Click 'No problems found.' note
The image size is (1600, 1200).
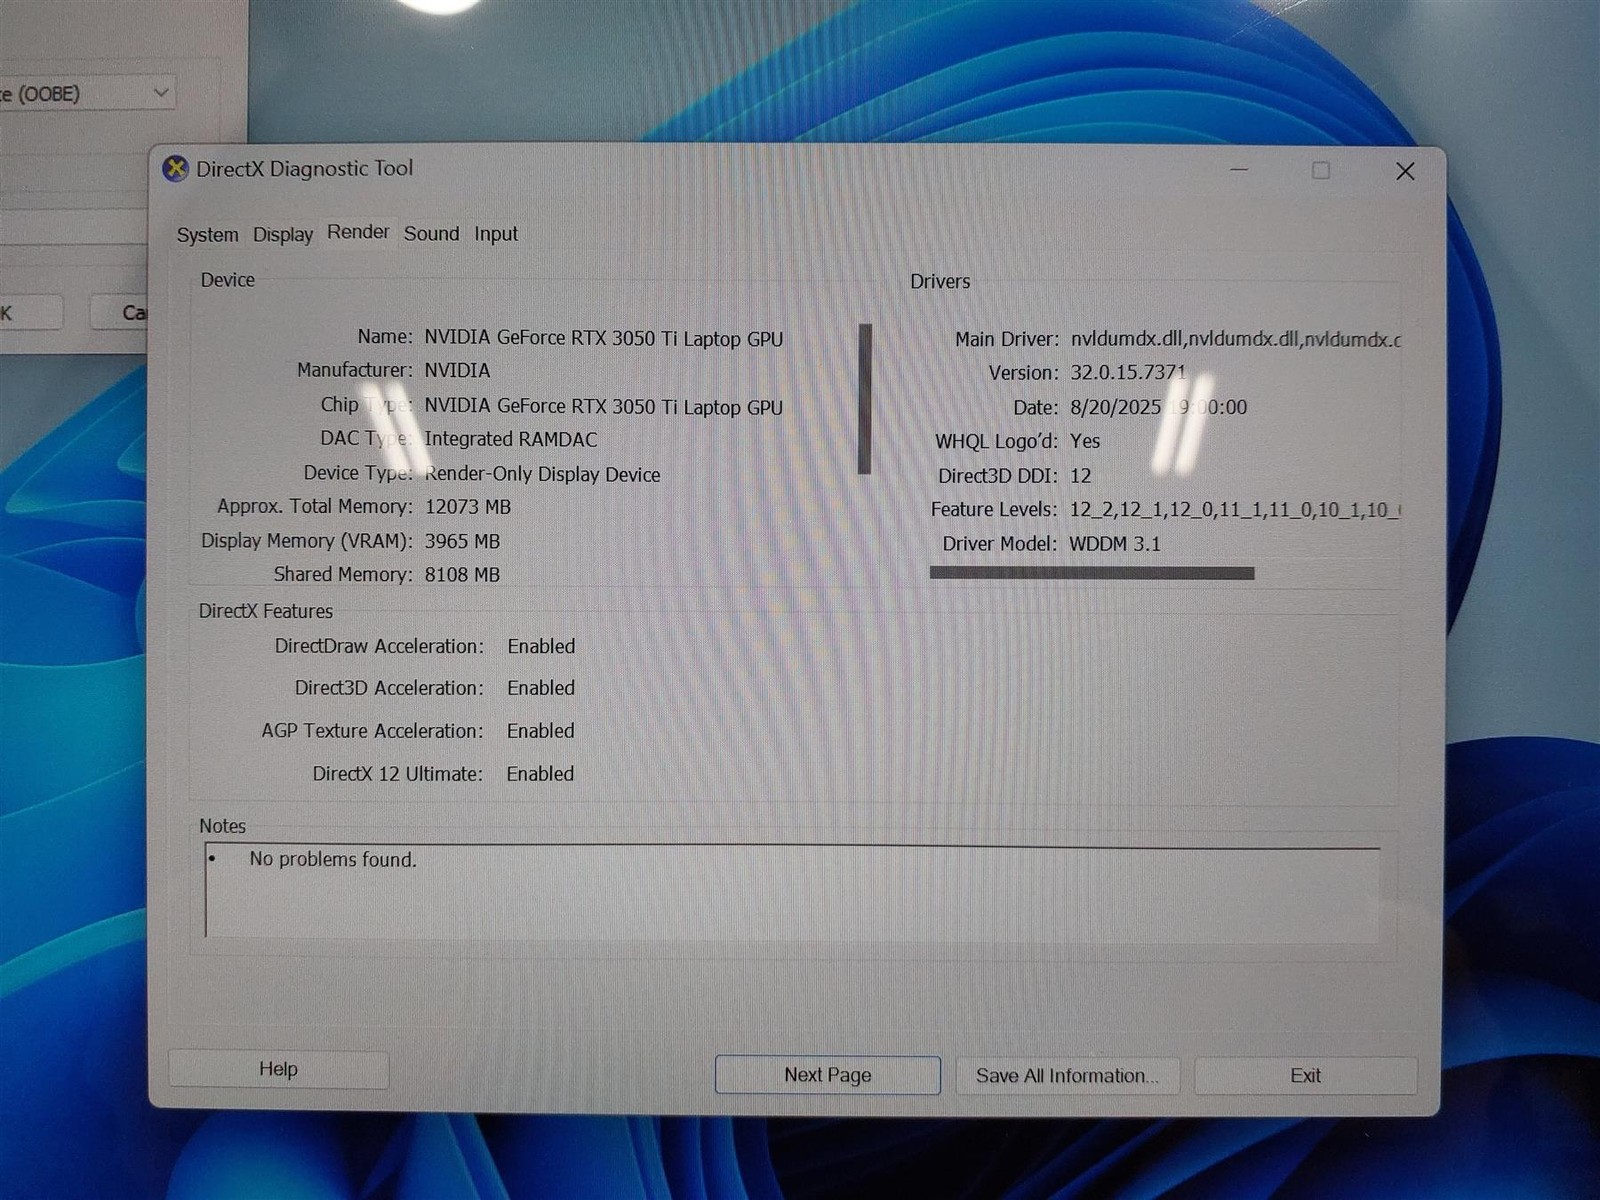[x=333, y=860]
